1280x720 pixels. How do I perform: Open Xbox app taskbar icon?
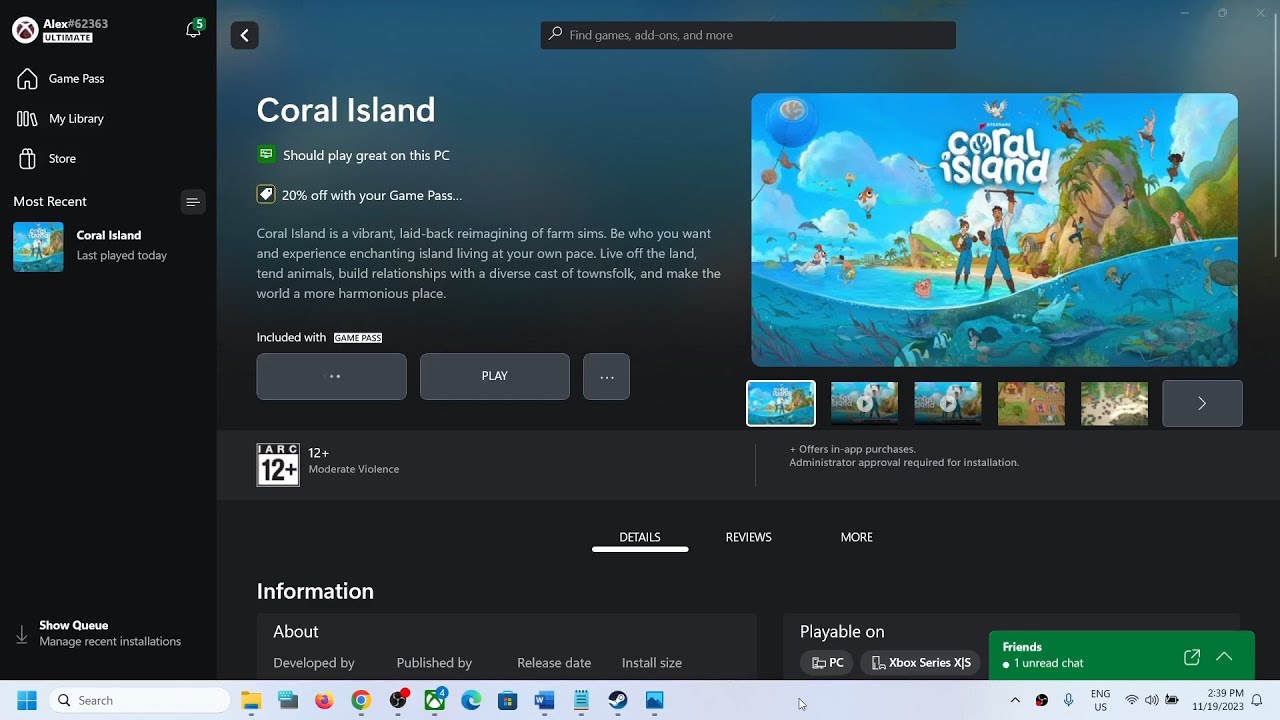435,700
